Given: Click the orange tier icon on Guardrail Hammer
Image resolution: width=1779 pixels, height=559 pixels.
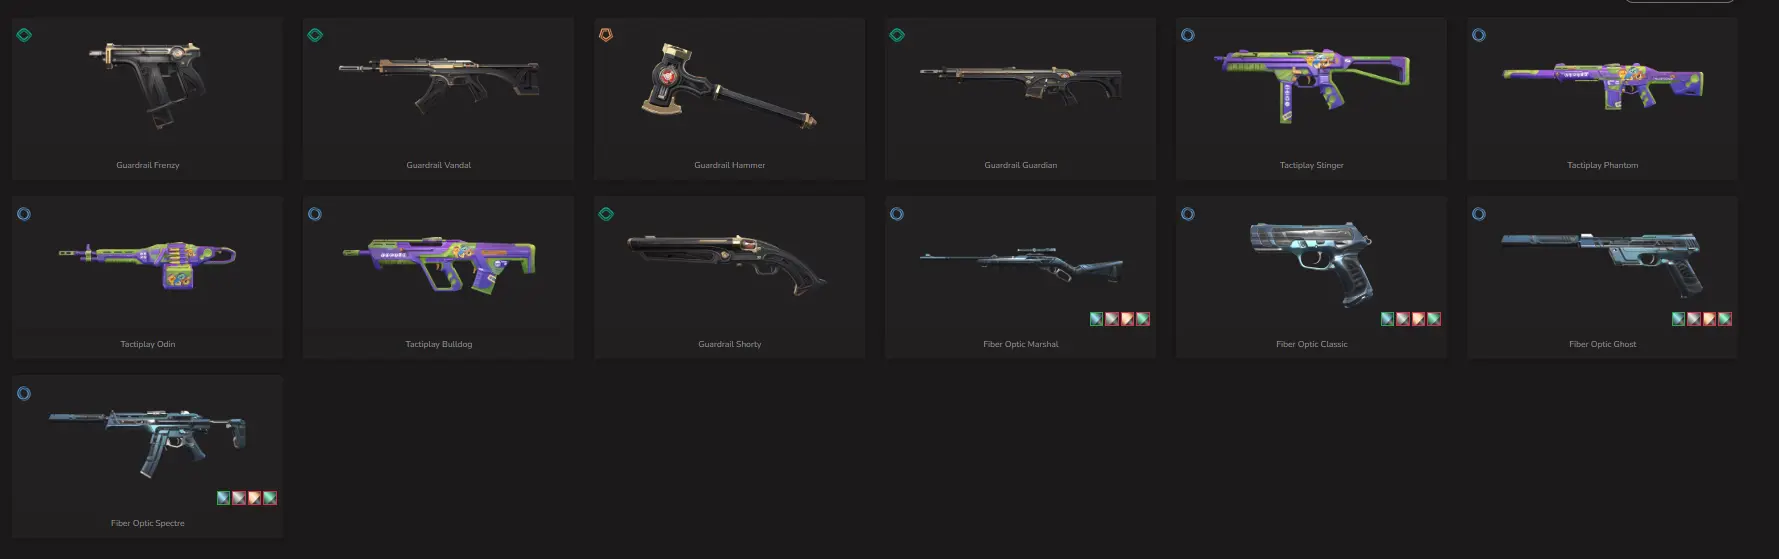Looking at the screenshot, I should pyautogui.click(x=606, y=35).
